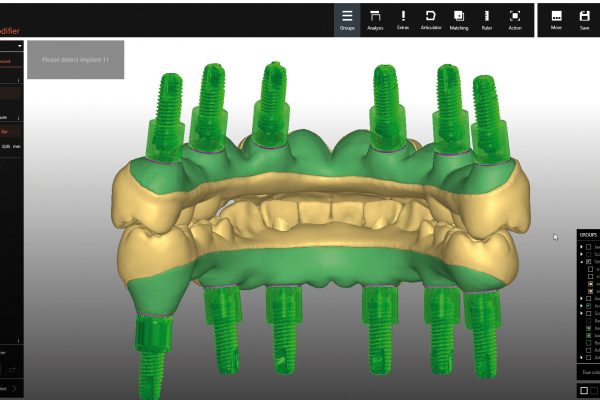This screenshot has width=600, height=400.
Task: Click the Analysis tool icon
Action: pos(375,19)
